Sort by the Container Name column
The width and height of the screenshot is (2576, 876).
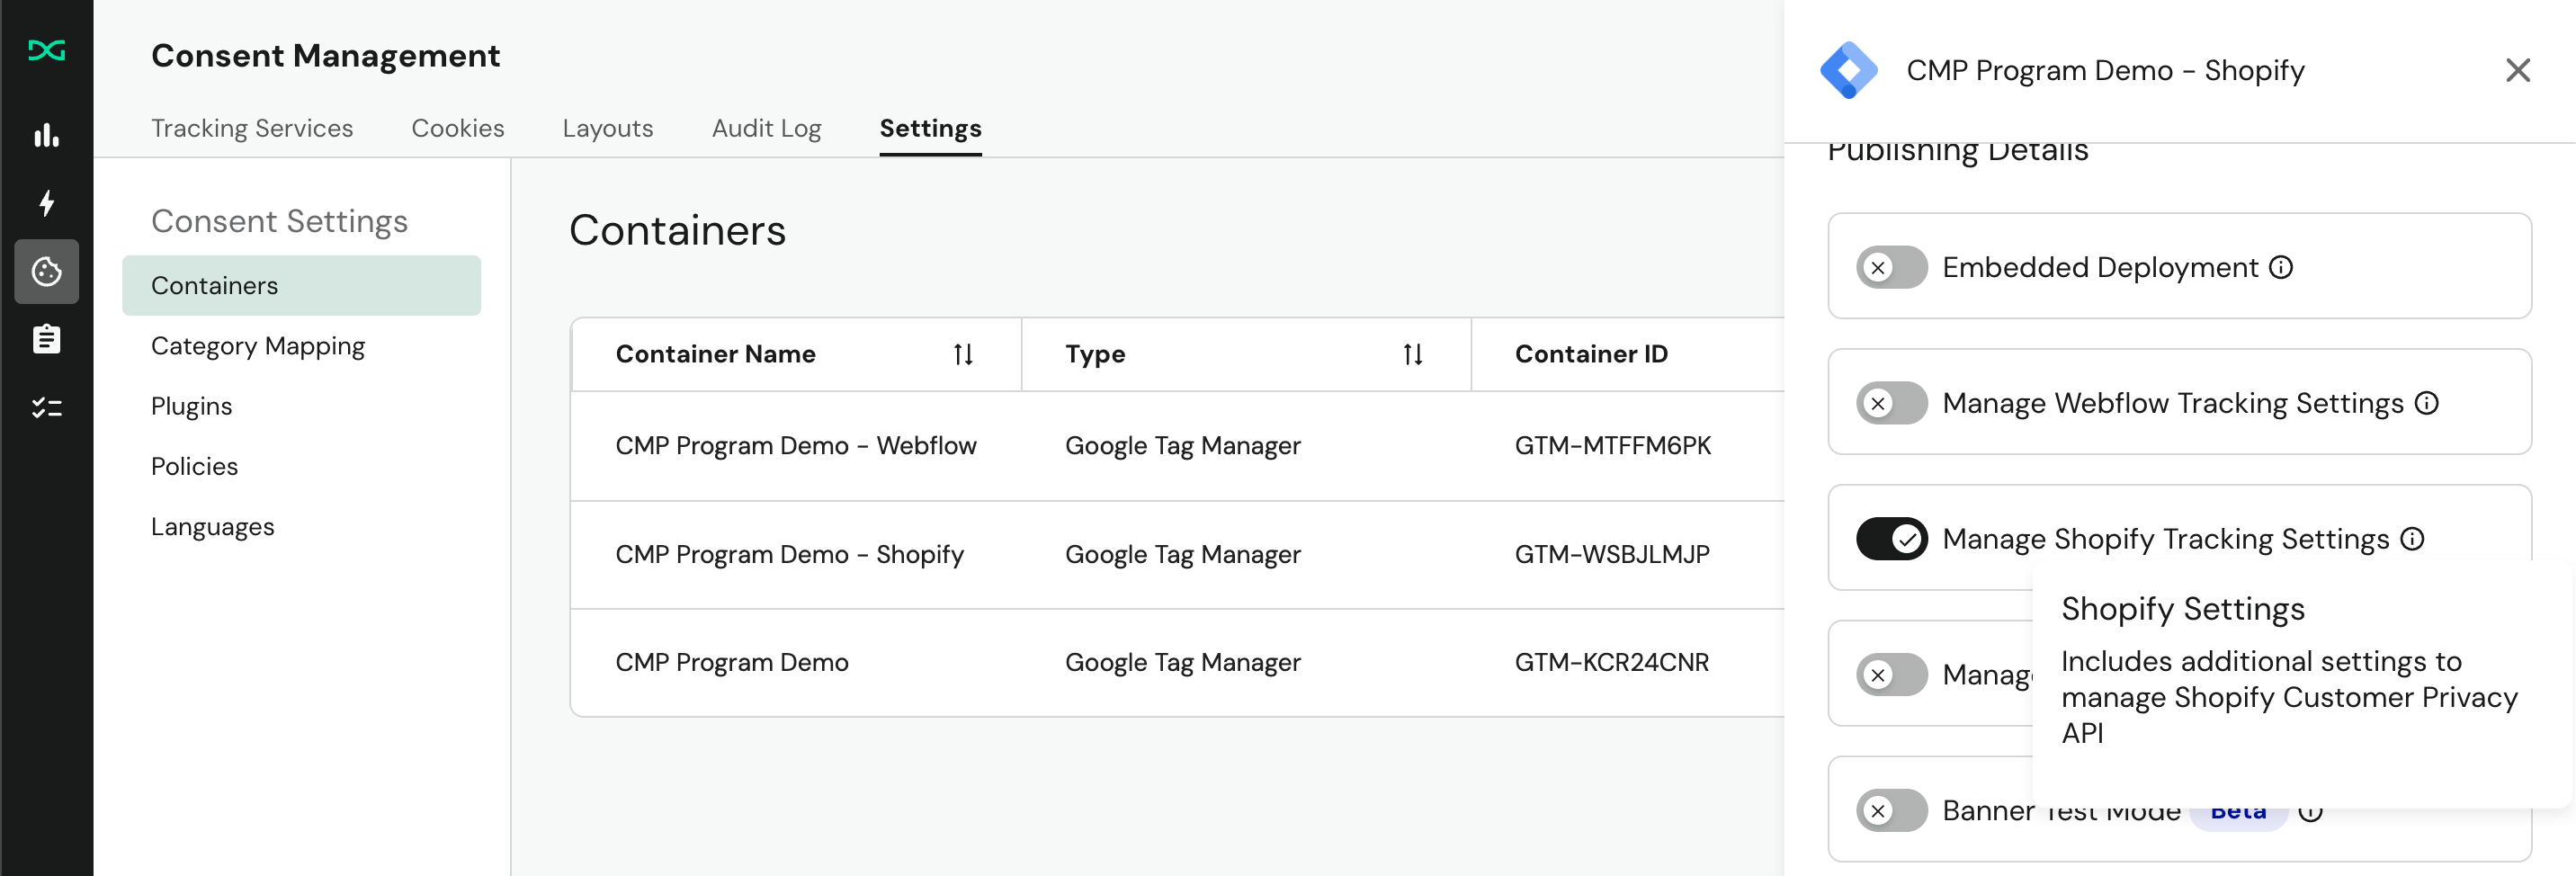[962, 353]
